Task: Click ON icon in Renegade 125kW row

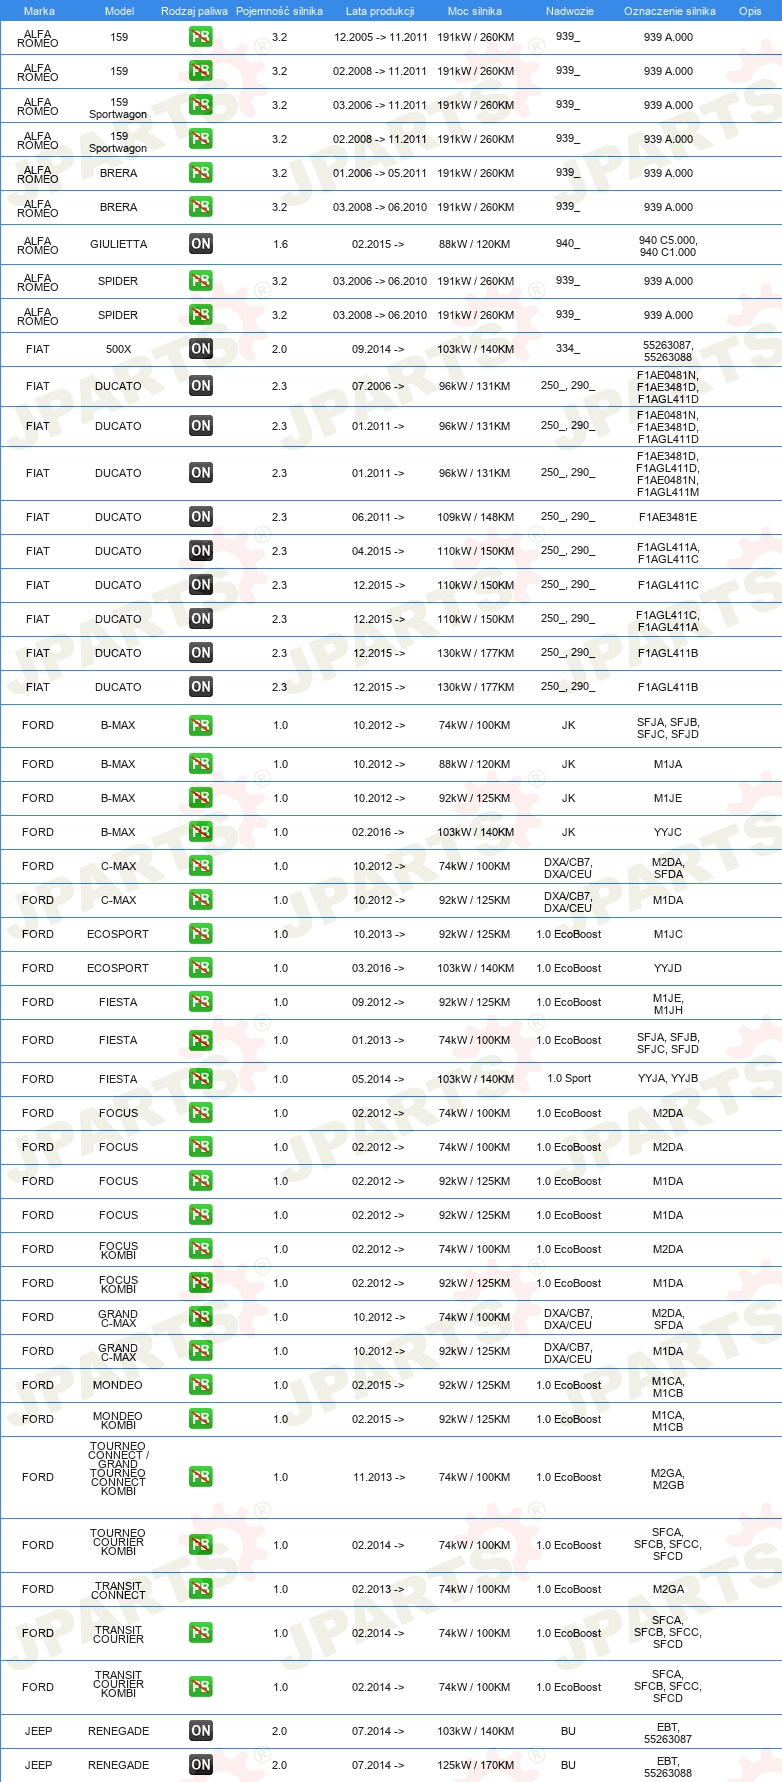Action: 201,1765
